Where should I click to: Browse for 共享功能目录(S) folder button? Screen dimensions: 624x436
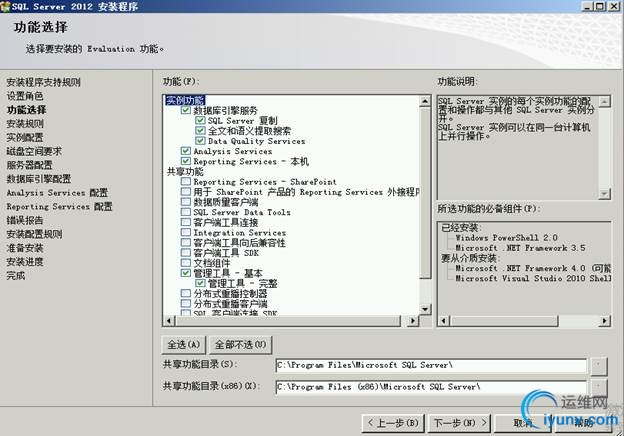(599, 366)
